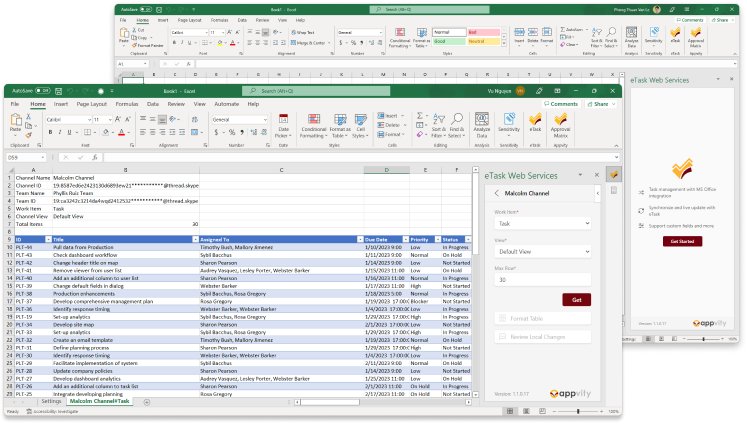The height and width of the screenshot is (424, 747).
Task: Click 'Check dashboard workflow' title cell
Action: (x=126, y=255)
